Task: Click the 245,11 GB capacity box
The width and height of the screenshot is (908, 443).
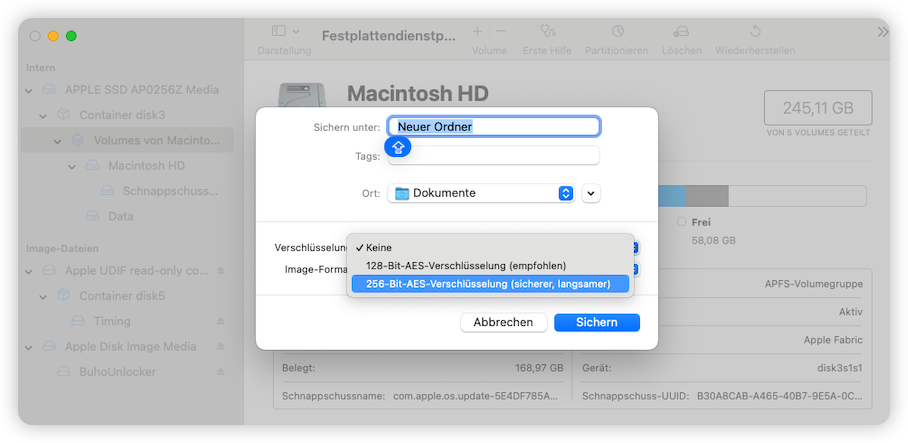Action: (818, 108)
